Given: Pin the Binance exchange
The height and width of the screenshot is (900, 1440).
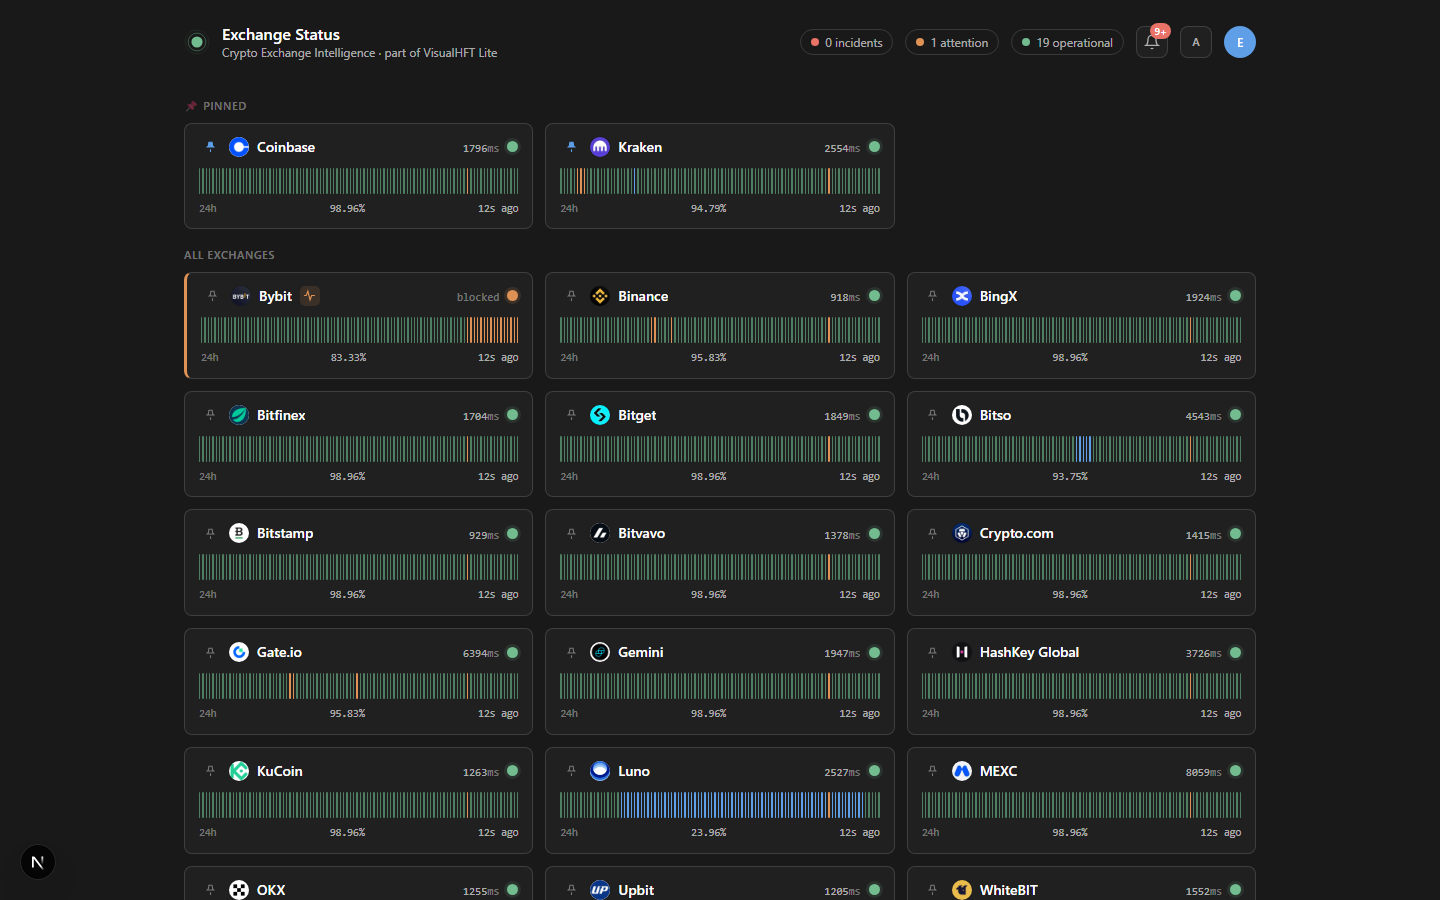Looking at the screenshot, I should click(x=571, y=296).
